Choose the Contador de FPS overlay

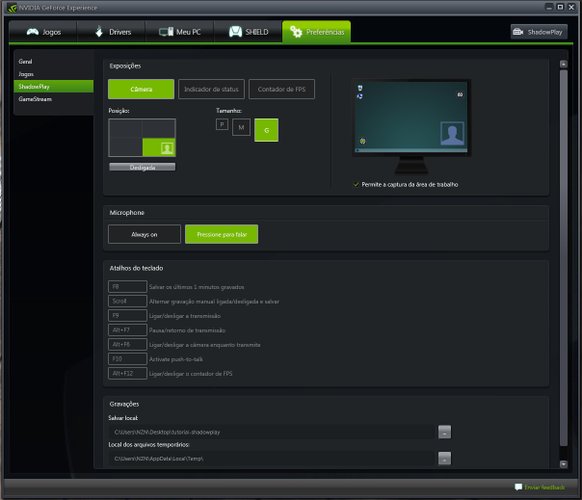282,89
